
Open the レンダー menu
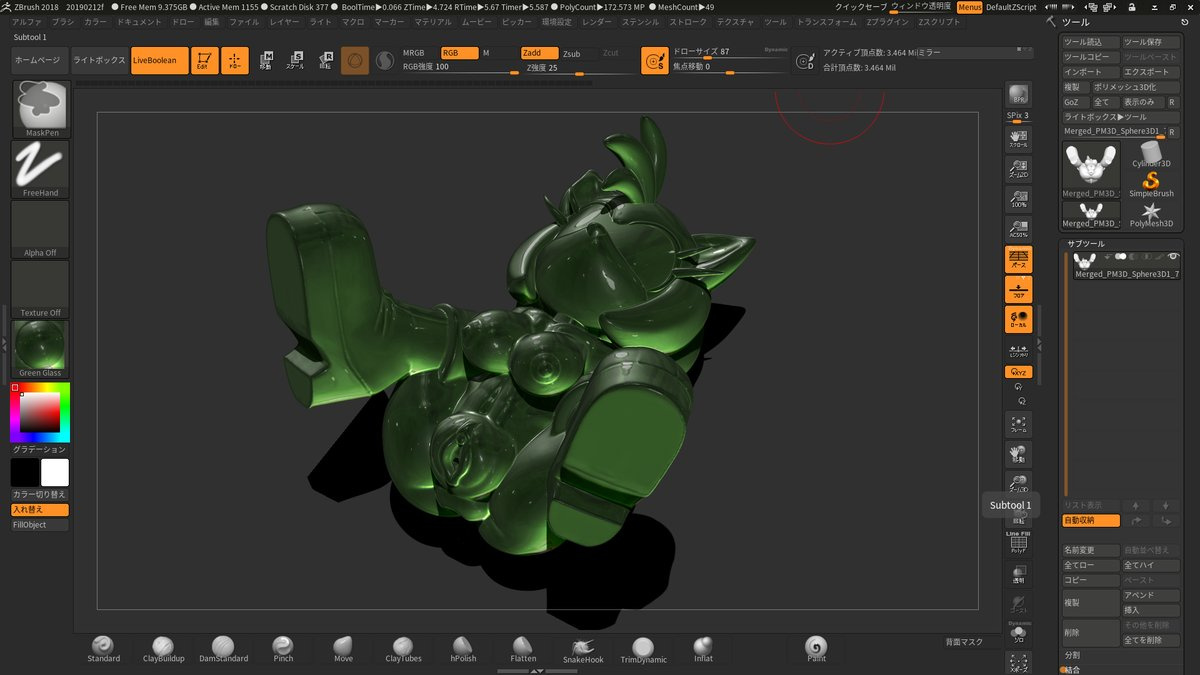[596, 21]
